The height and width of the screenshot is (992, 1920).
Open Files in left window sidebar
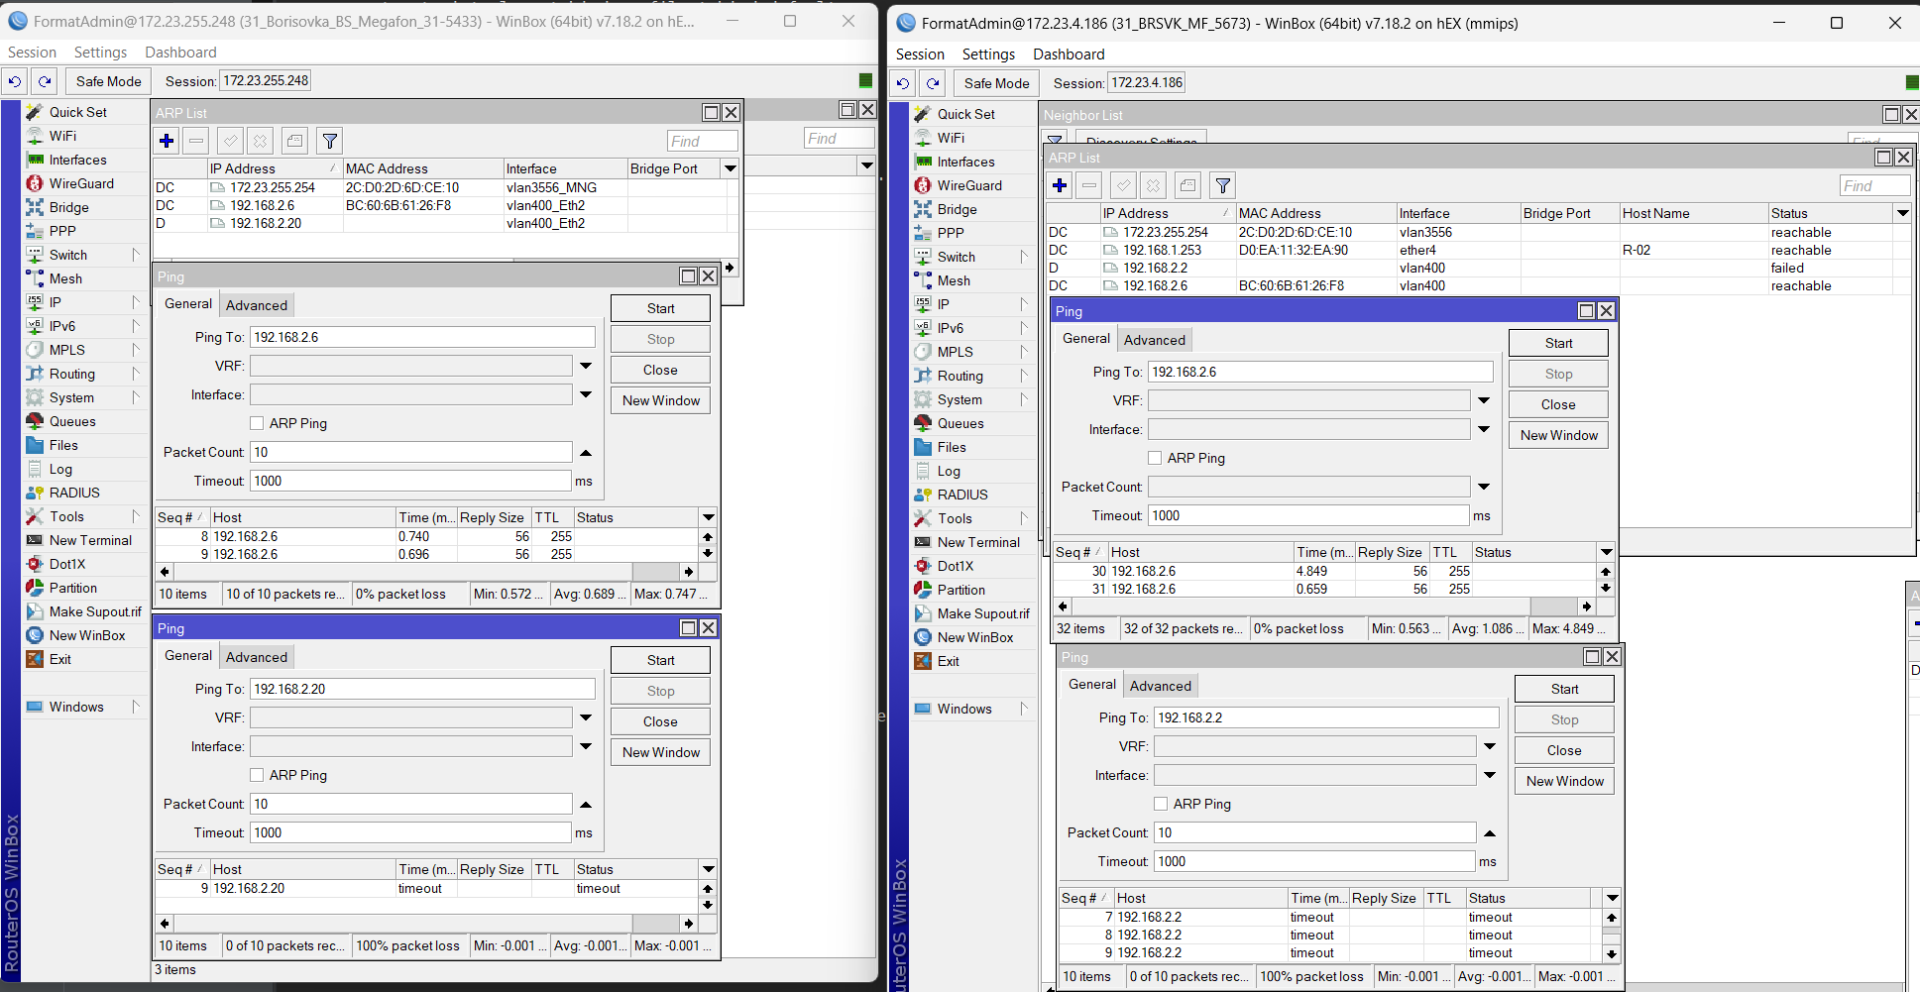click(63, 445)
